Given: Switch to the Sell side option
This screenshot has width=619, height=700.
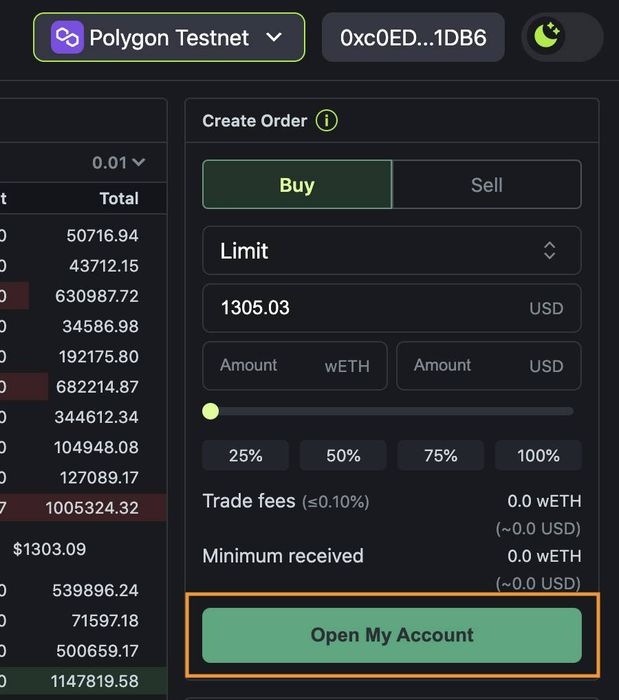Looking at the screenshot, I should point(487,184).
